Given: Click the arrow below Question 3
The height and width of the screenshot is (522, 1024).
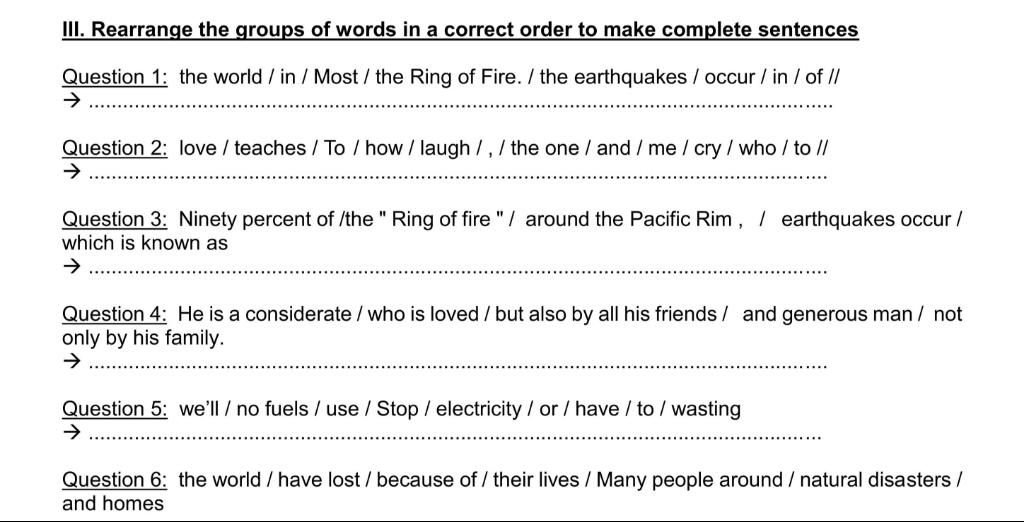Looking at the screenshot, I should pos(71,267).
